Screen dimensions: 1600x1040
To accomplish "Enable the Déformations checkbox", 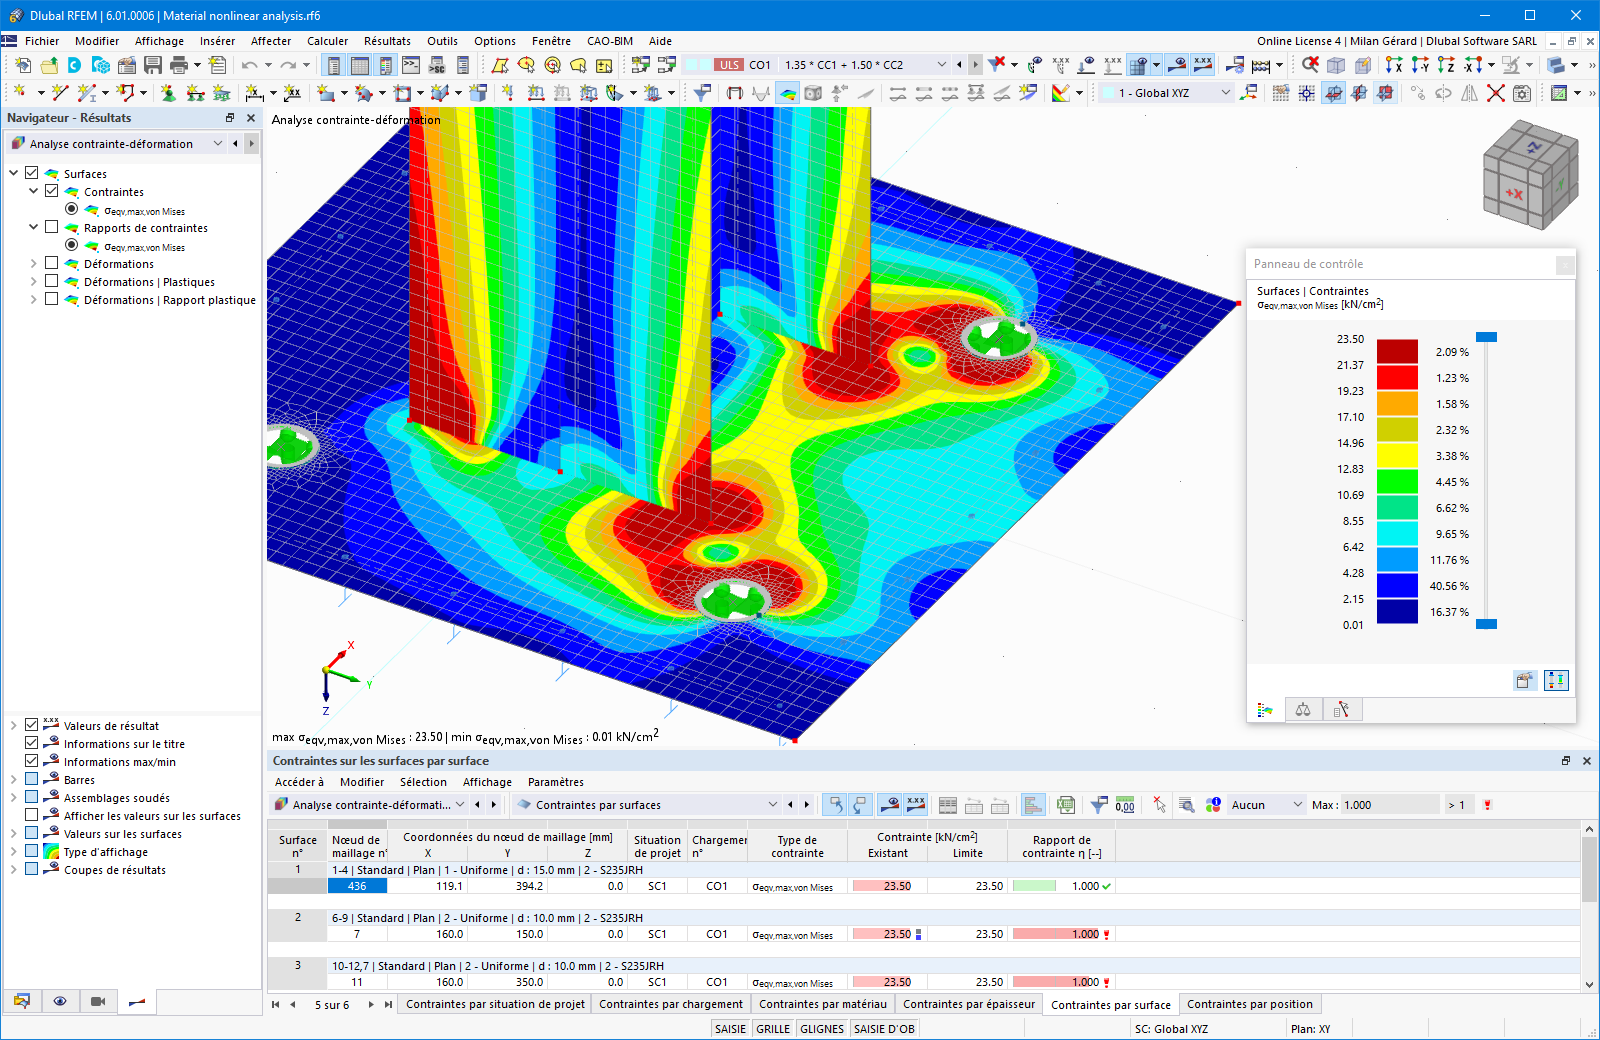I will point(51,263).
